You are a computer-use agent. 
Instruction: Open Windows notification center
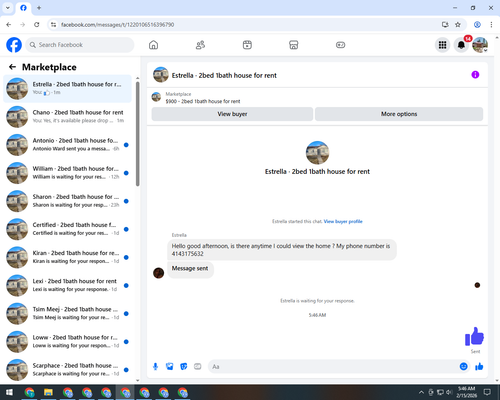(487, 392)
